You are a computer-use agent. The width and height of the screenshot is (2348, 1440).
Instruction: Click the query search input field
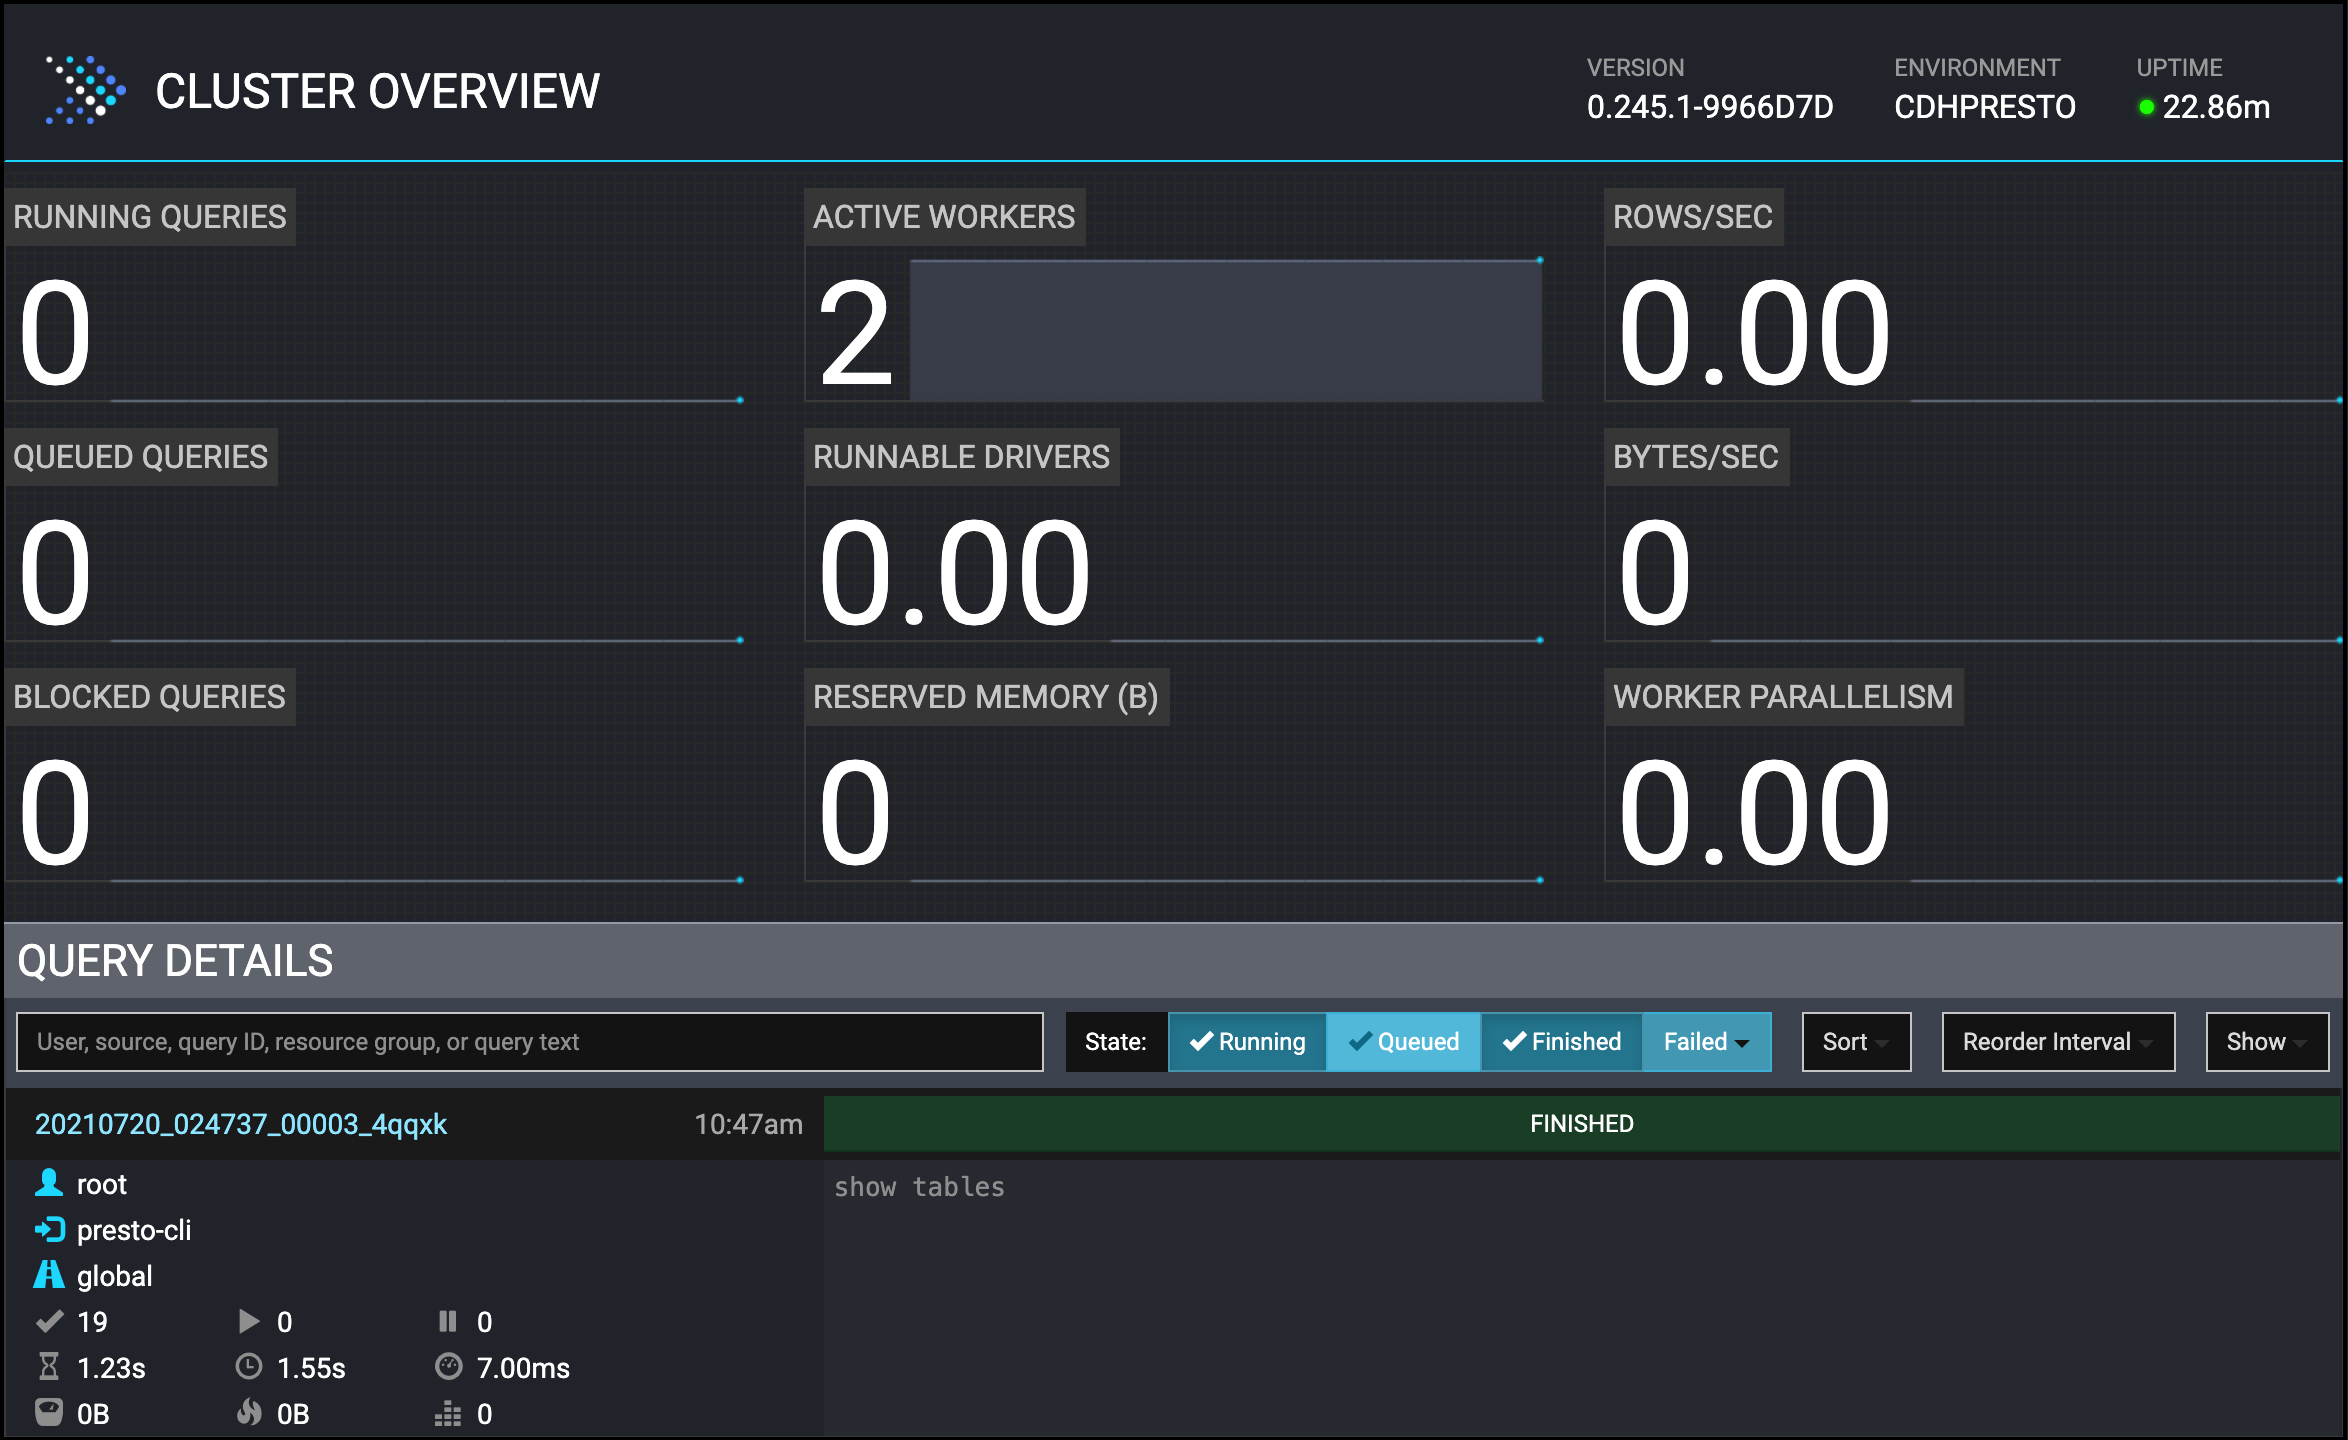pos(529,1042)
